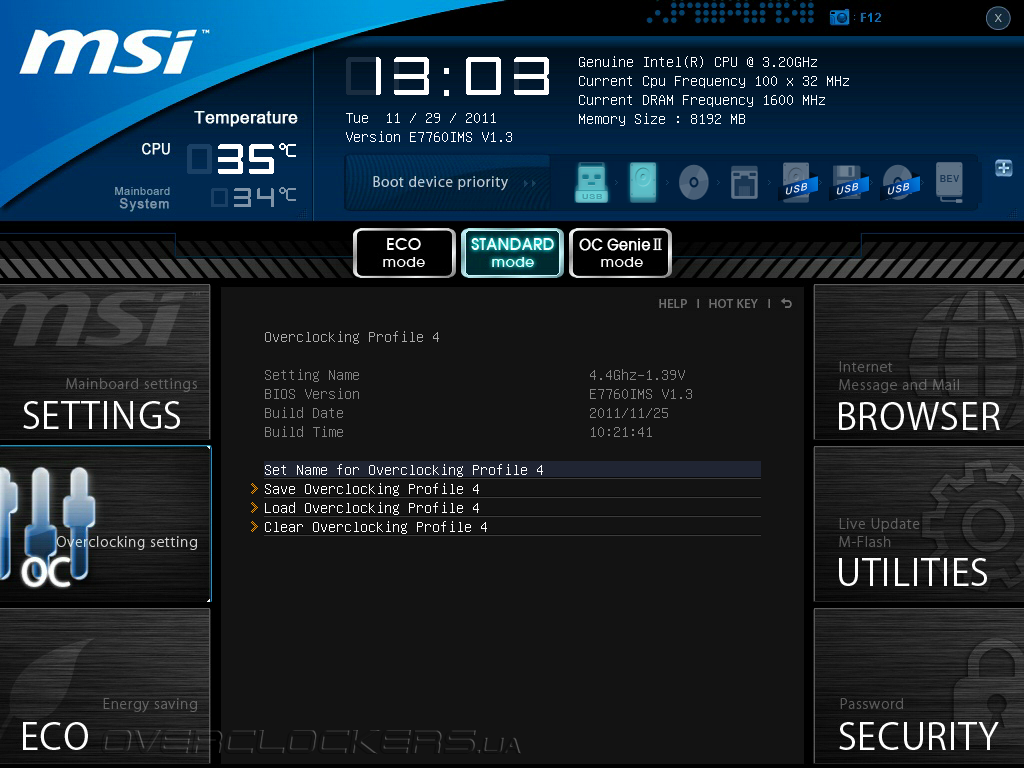Screen dimensions: 1024x768
Task: Click the CPU temperature 35°C reading
Action: 242,158
